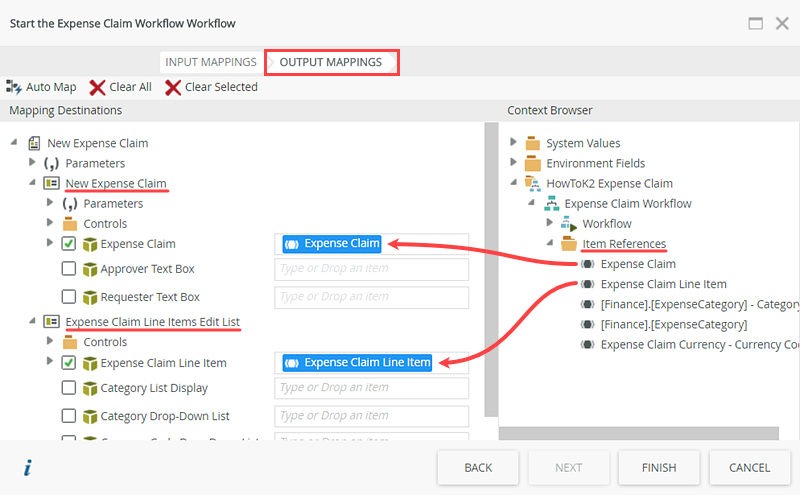Click the Requester Text Box mapping field
The width and height of the screenshot is (800, 495).
point(371,297)
